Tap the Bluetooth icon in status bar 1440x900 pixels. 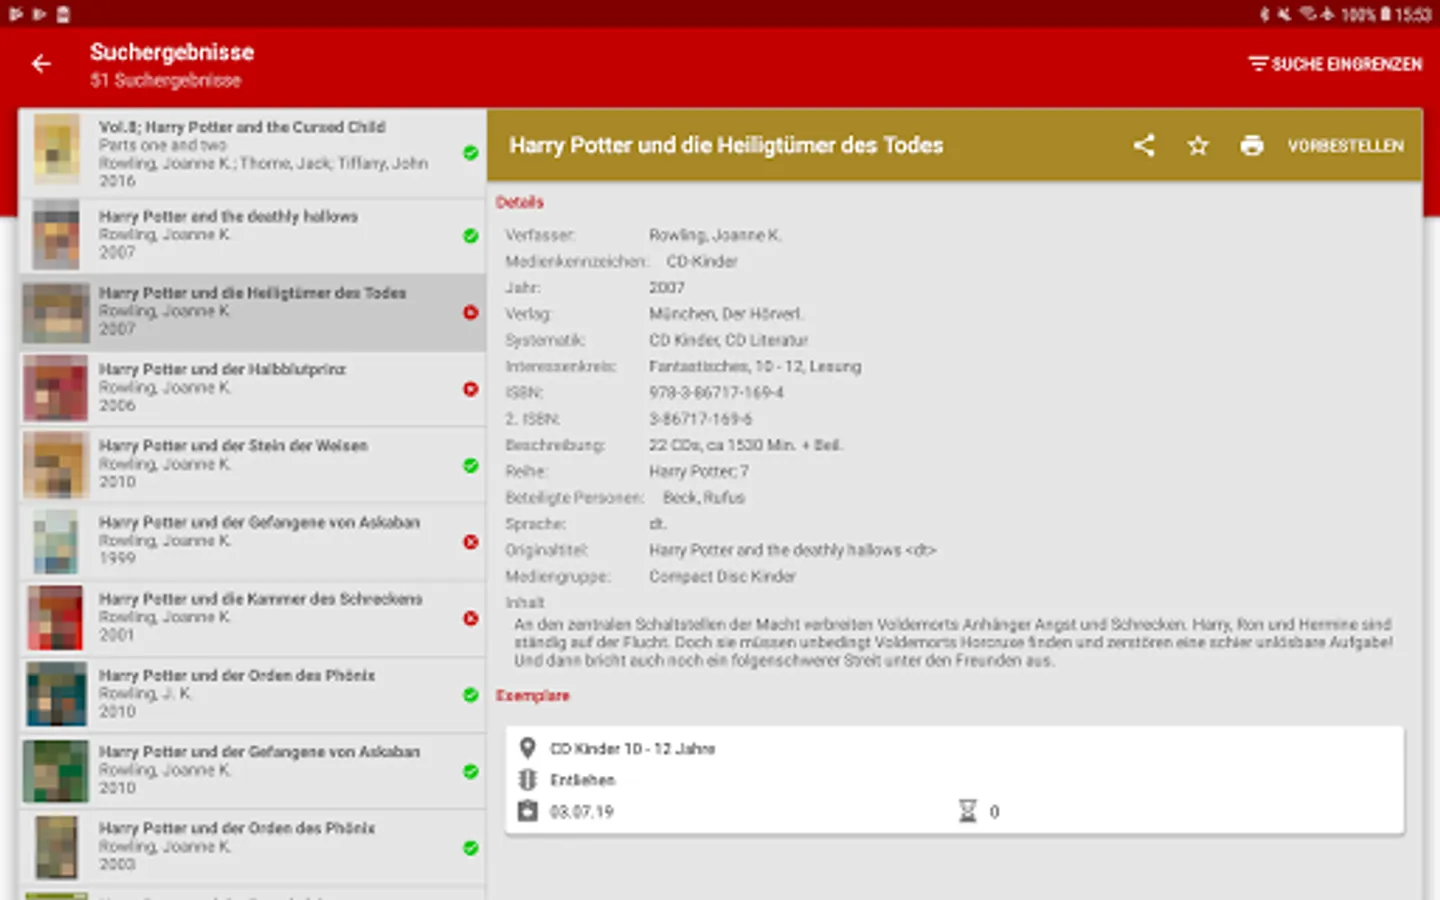[x=1264, y=14]
